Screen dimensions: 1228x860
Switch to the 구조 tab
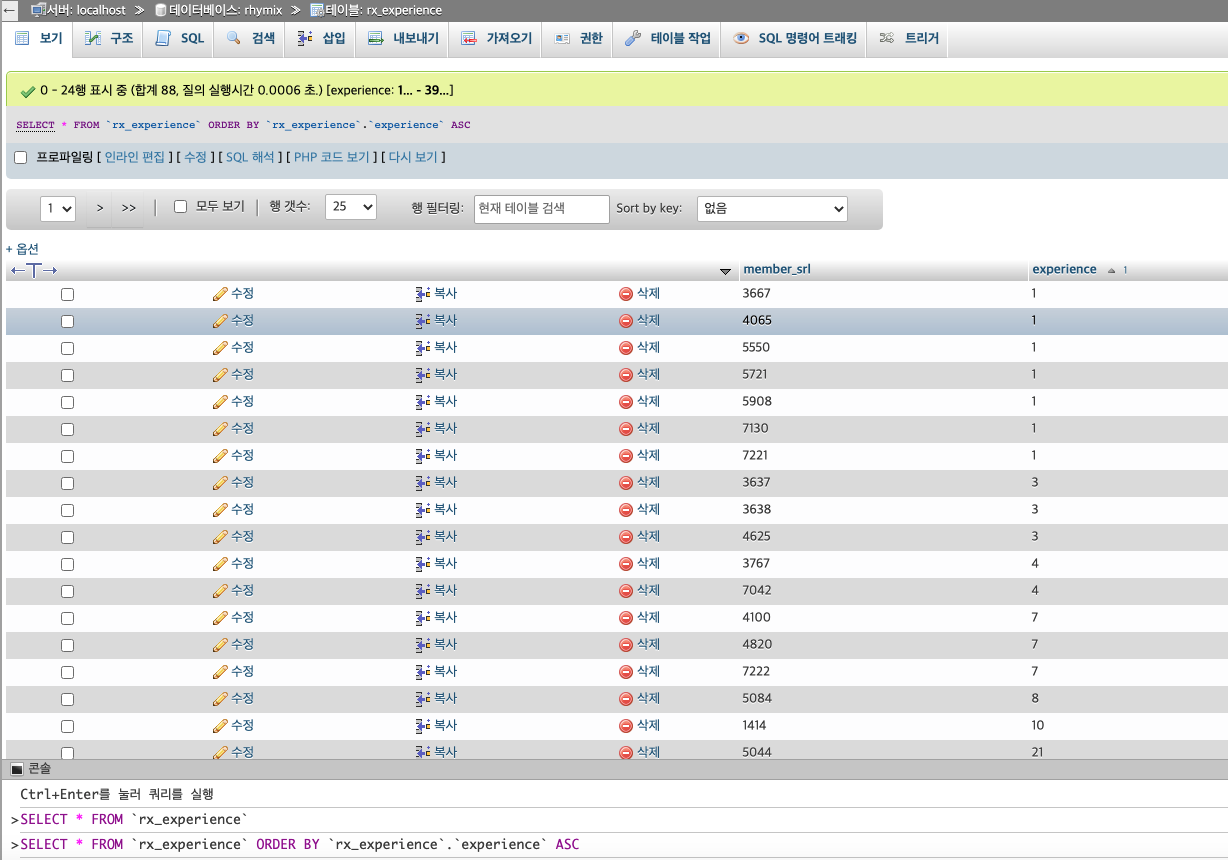click(x=110, y=38)
